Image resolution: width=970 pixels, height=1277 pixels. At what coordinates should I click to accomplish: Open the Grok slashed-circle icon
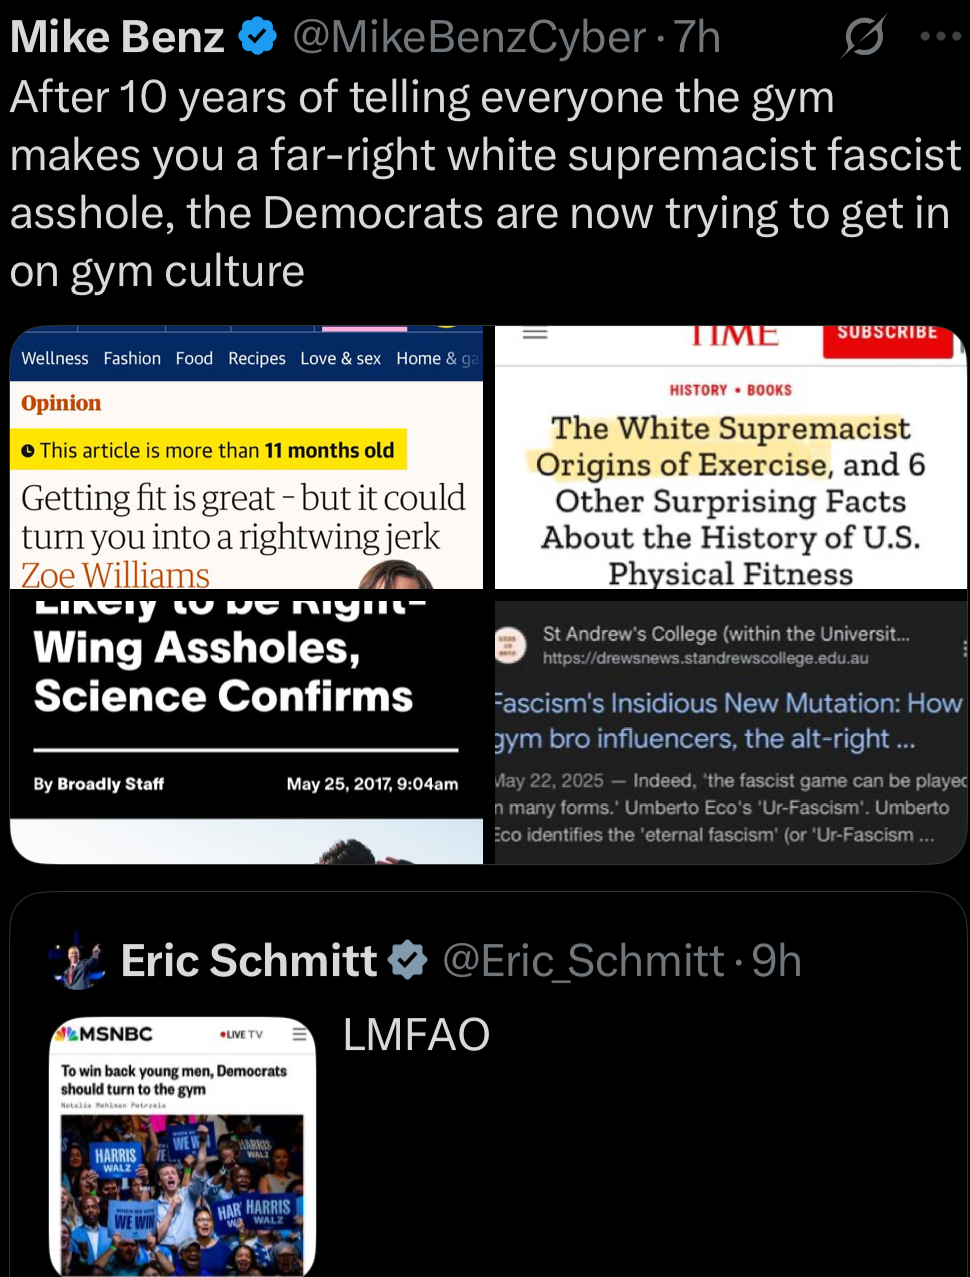(863, 38)
